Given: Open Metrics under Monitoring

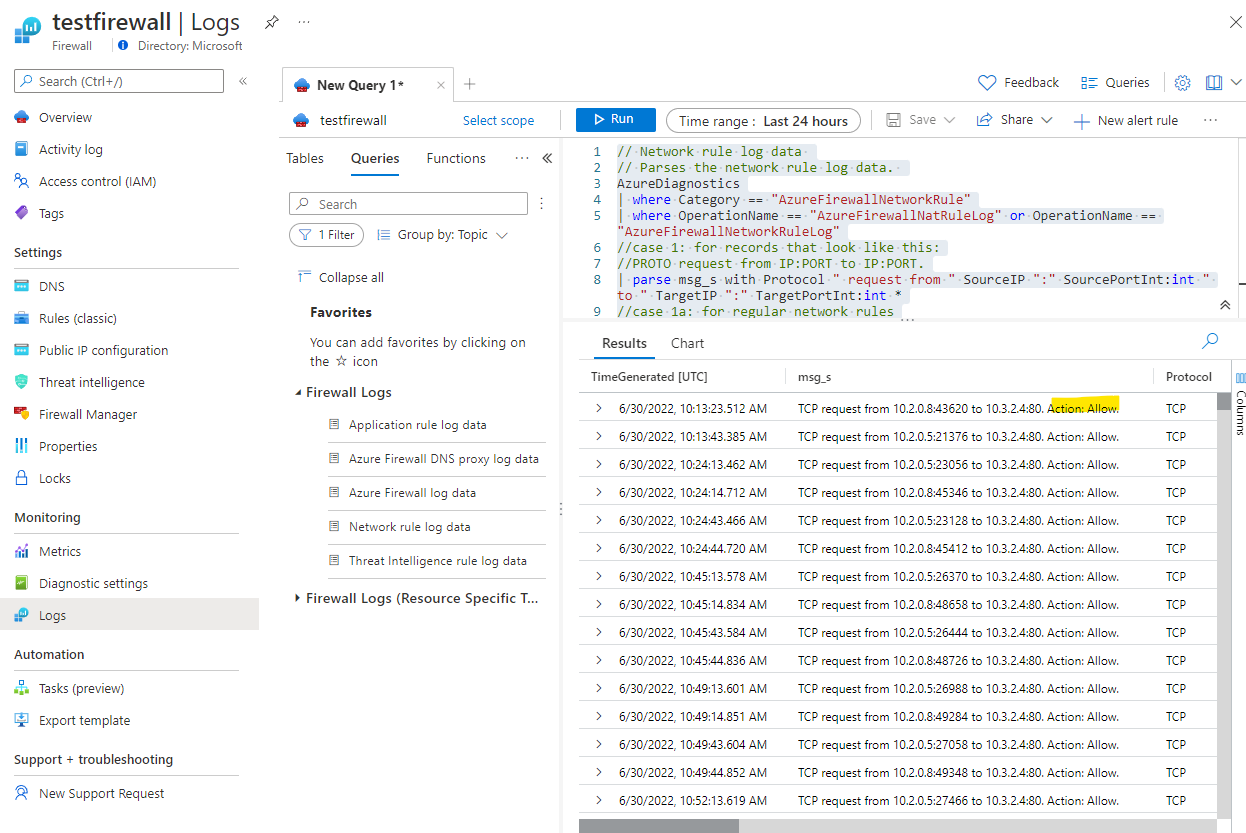Looking at the screenshot, I should [x=60, y=551].
